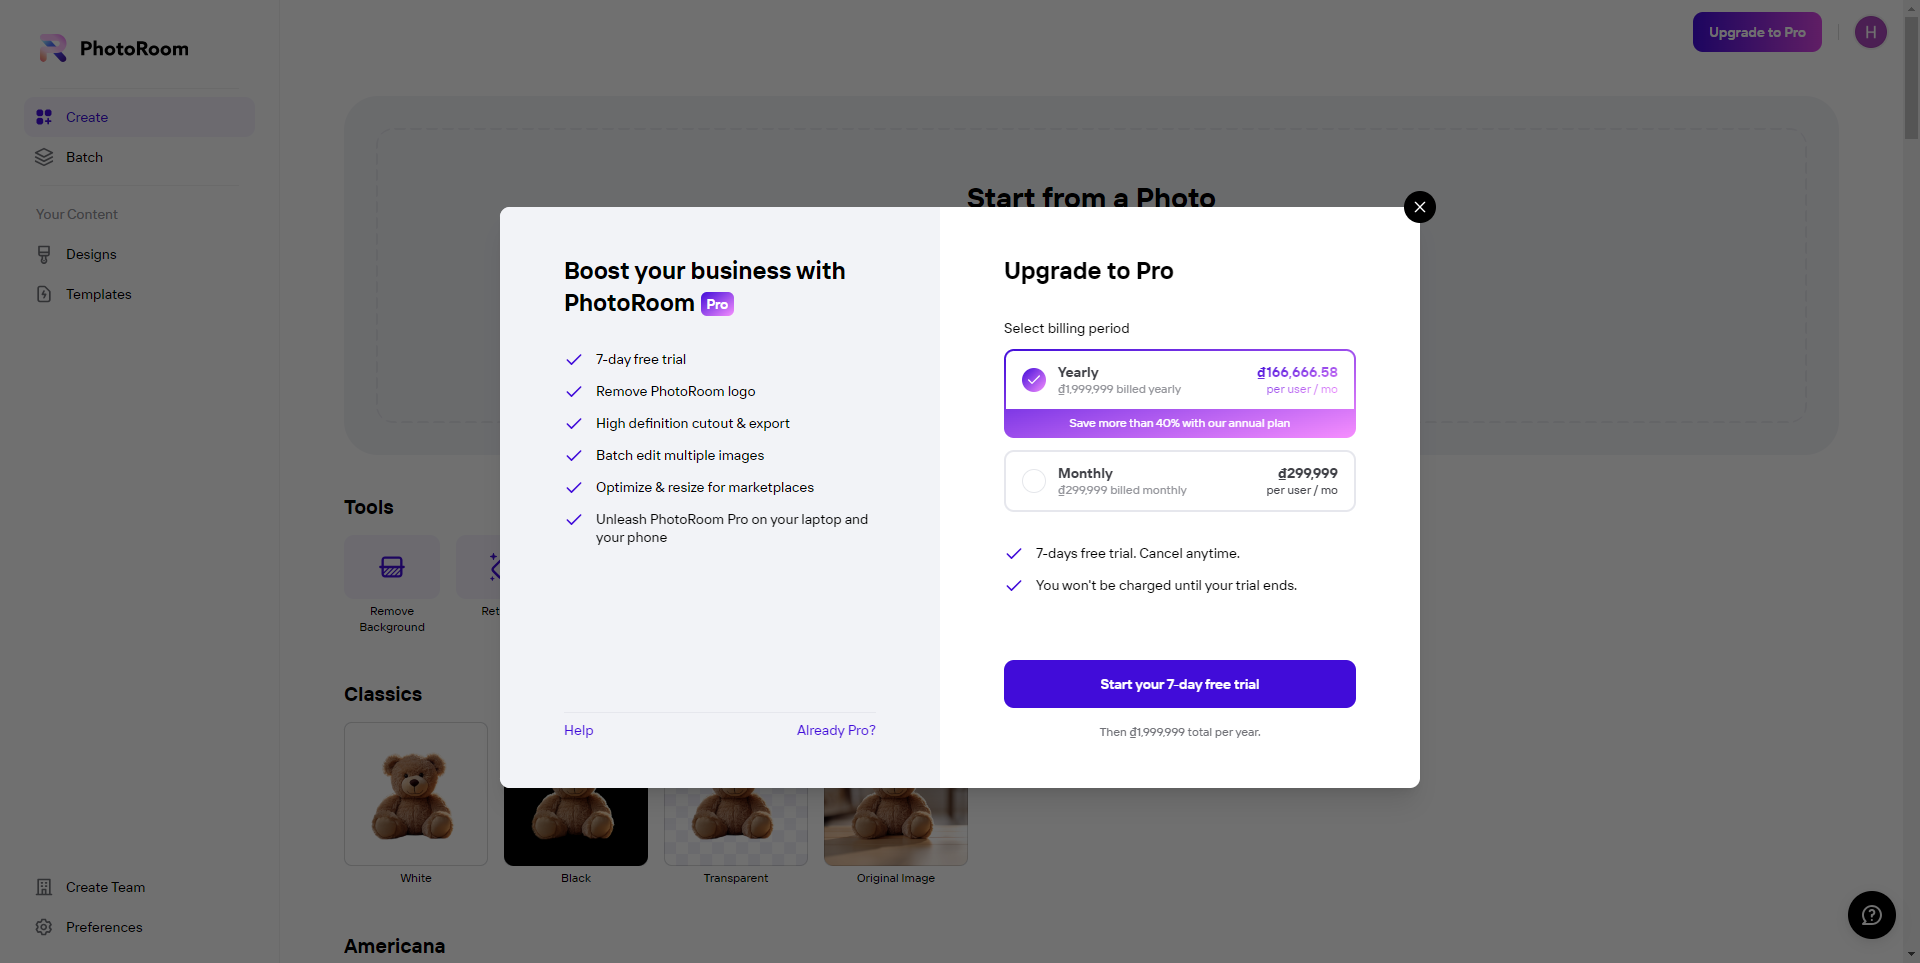
Task: Click the PhotoRoom logo icon
Action: (53, 48)
